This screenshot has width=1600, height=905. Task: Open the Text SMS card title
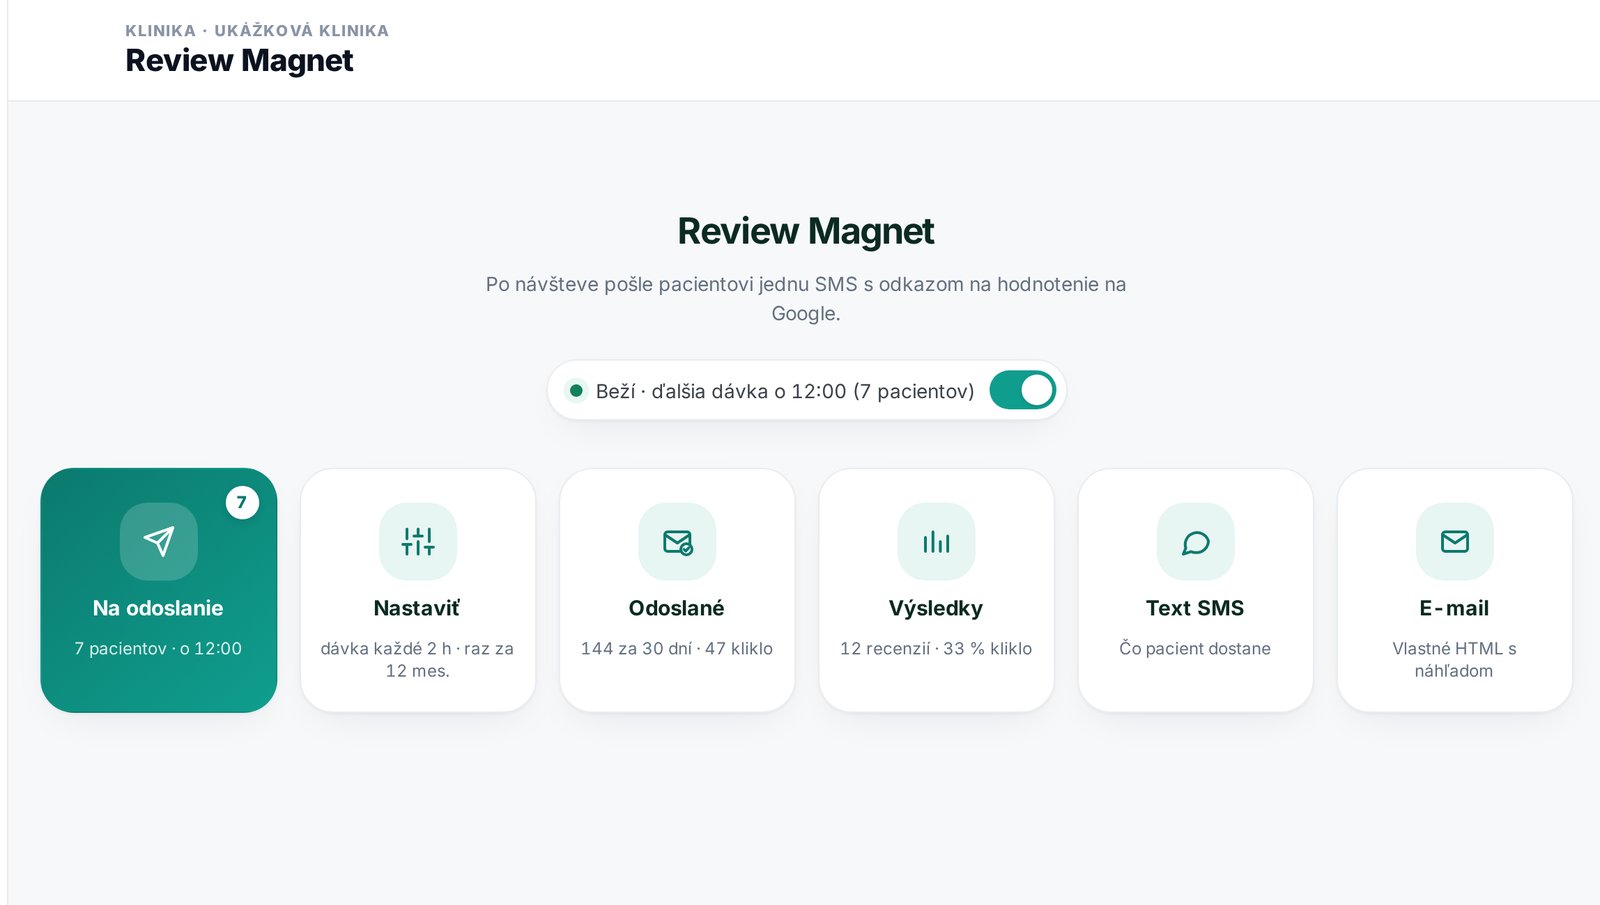click(1195, 608)
